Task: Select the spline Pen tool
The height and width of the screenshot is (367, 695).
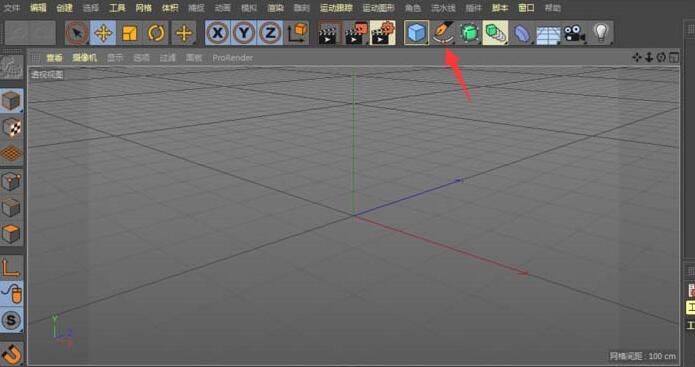Action: coord(443,33)
